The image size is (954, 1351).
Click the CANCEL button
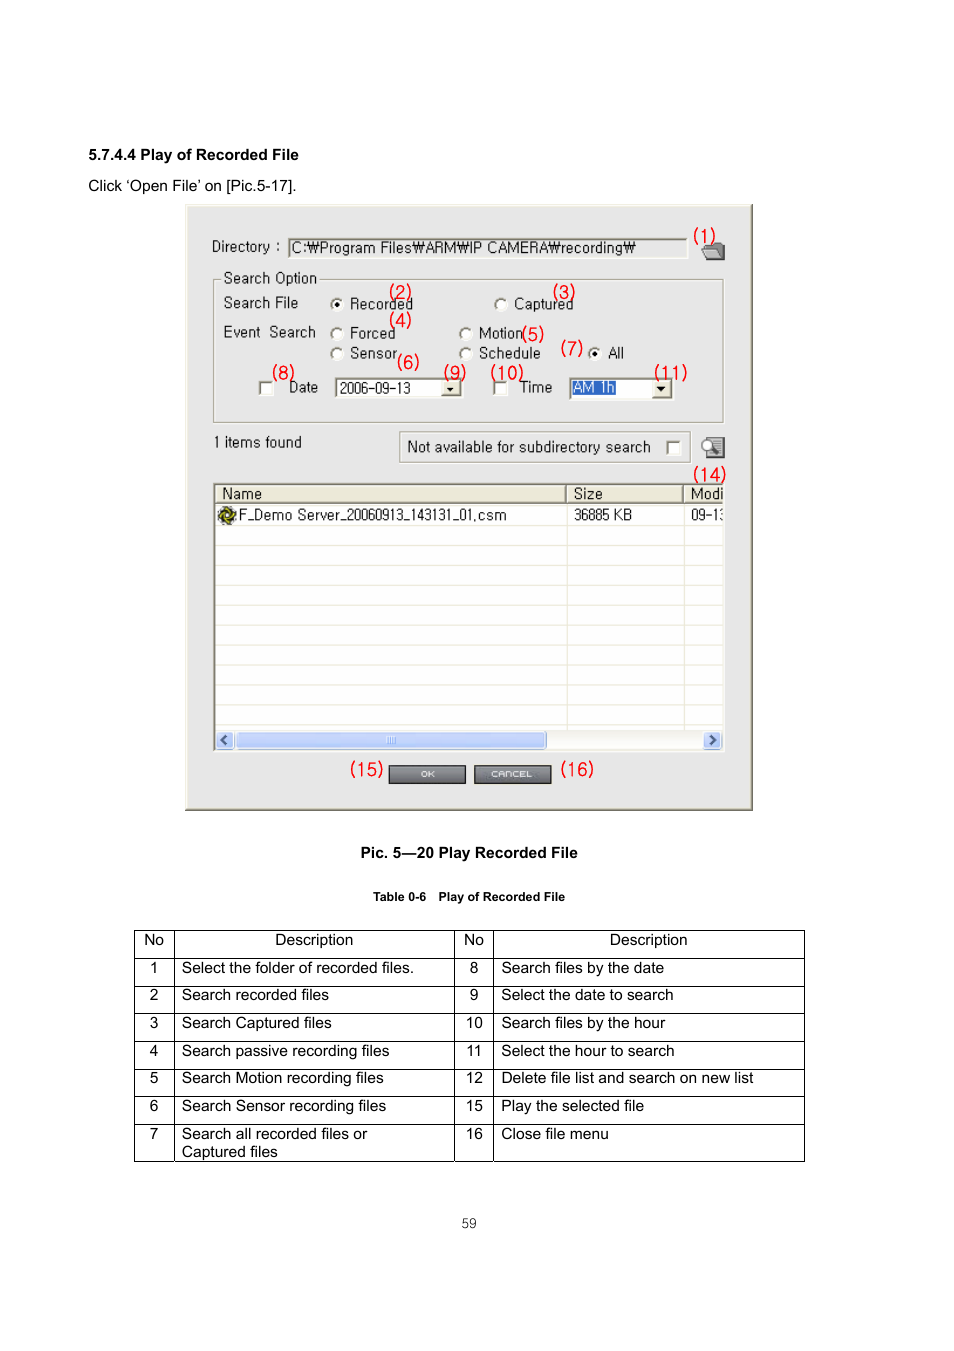(x=512, y=774)
